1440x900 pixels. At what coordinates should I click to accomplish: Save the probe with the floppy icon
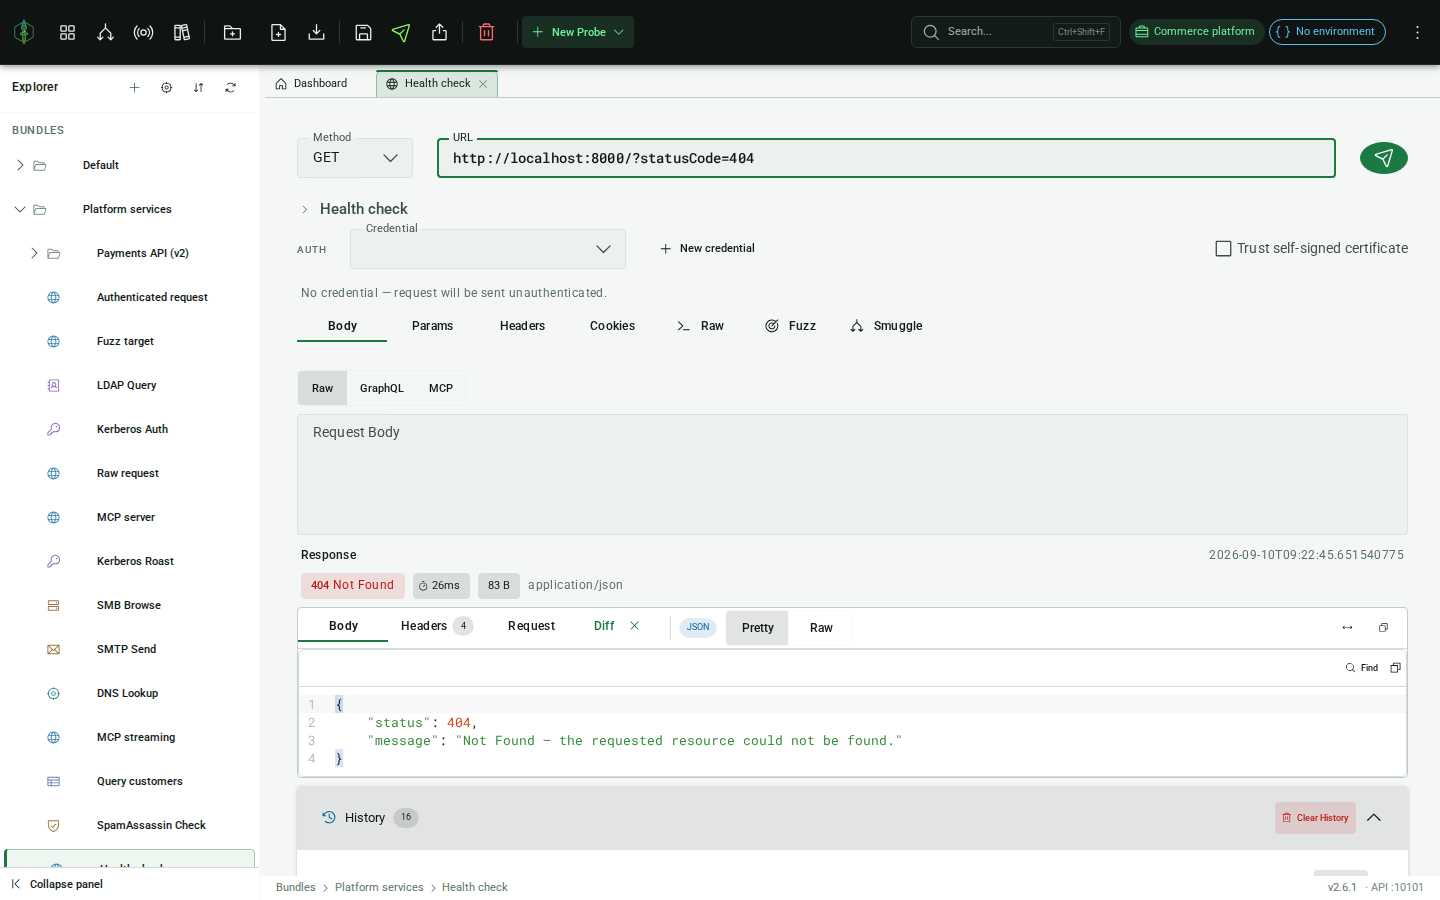point(363,32)
